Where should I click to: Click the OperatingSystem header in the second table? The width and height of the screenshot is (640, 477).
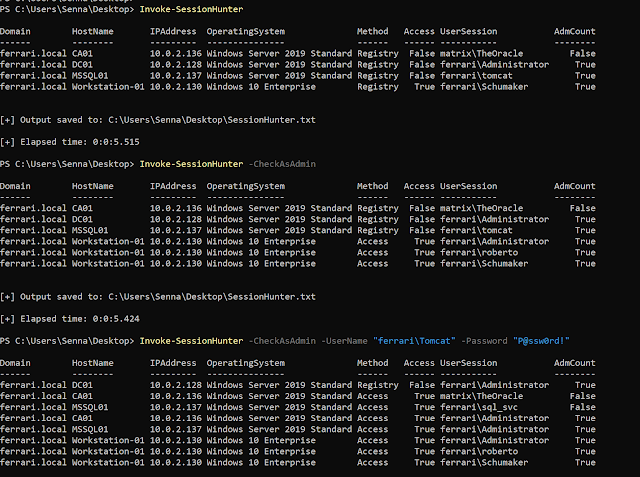pos(245,186)
